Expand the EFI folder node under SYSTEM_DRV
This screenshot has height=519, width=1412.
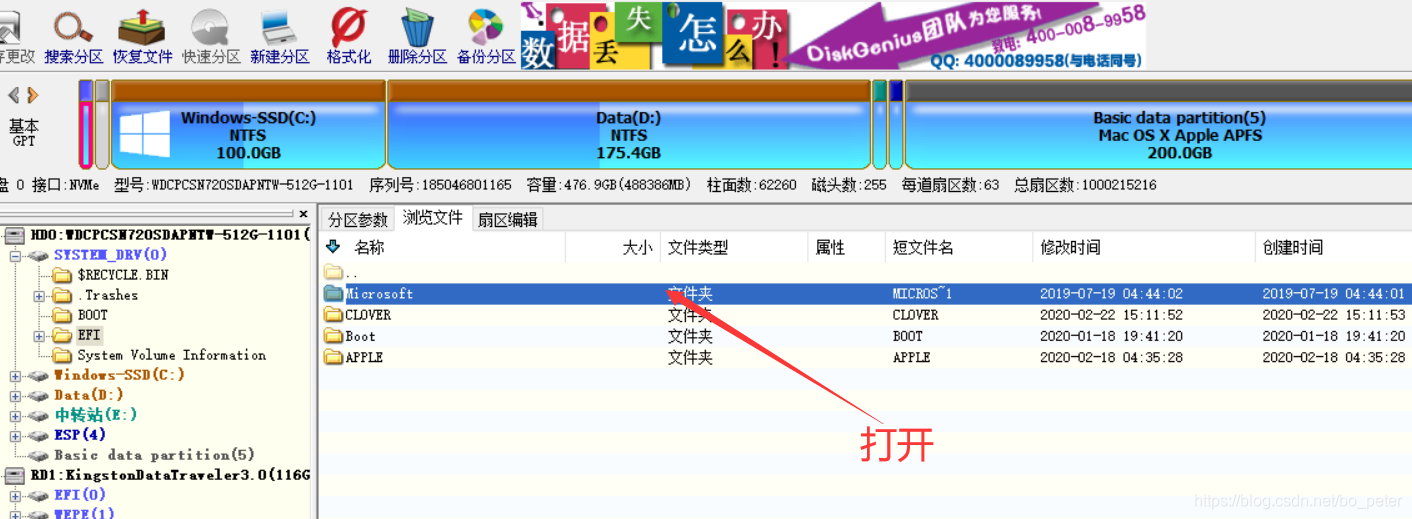(39, 335)
